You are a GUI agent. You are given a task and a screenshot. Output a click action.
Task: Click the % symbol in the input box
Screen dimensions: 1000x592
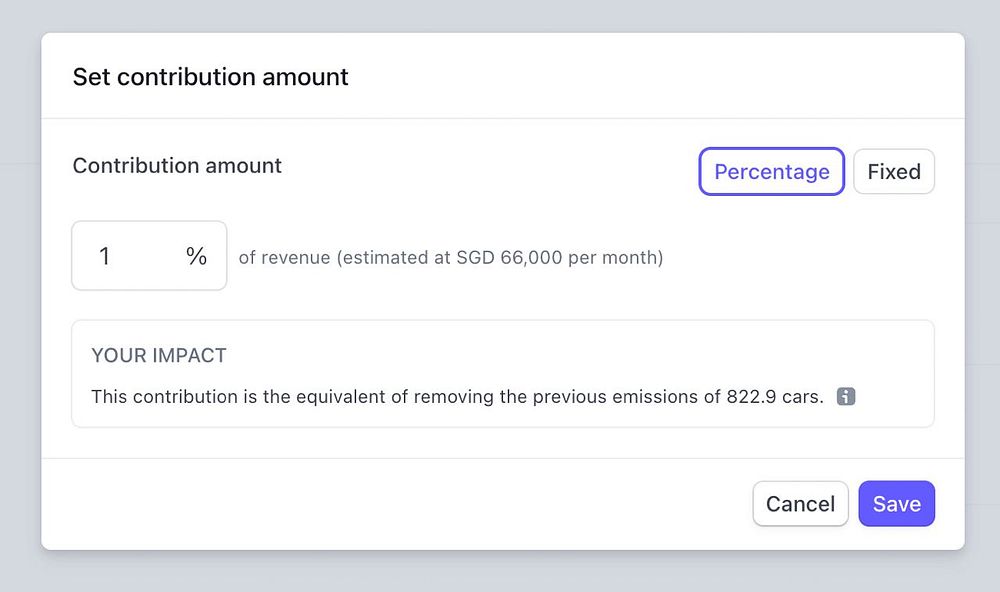(x=196, y=257)
